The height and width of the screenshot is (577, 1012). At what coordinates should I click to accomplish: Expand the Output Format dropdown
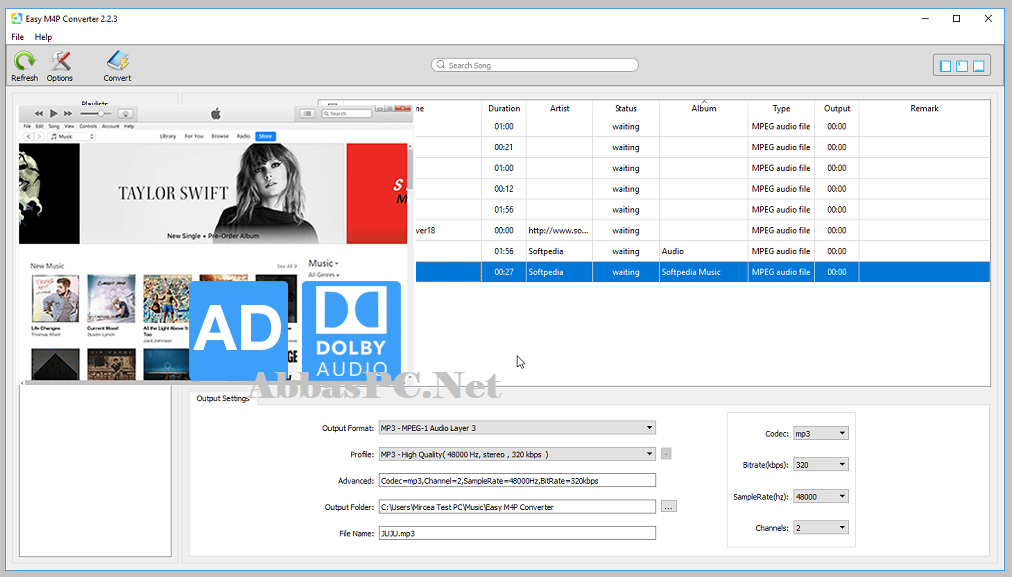(517, 428)
